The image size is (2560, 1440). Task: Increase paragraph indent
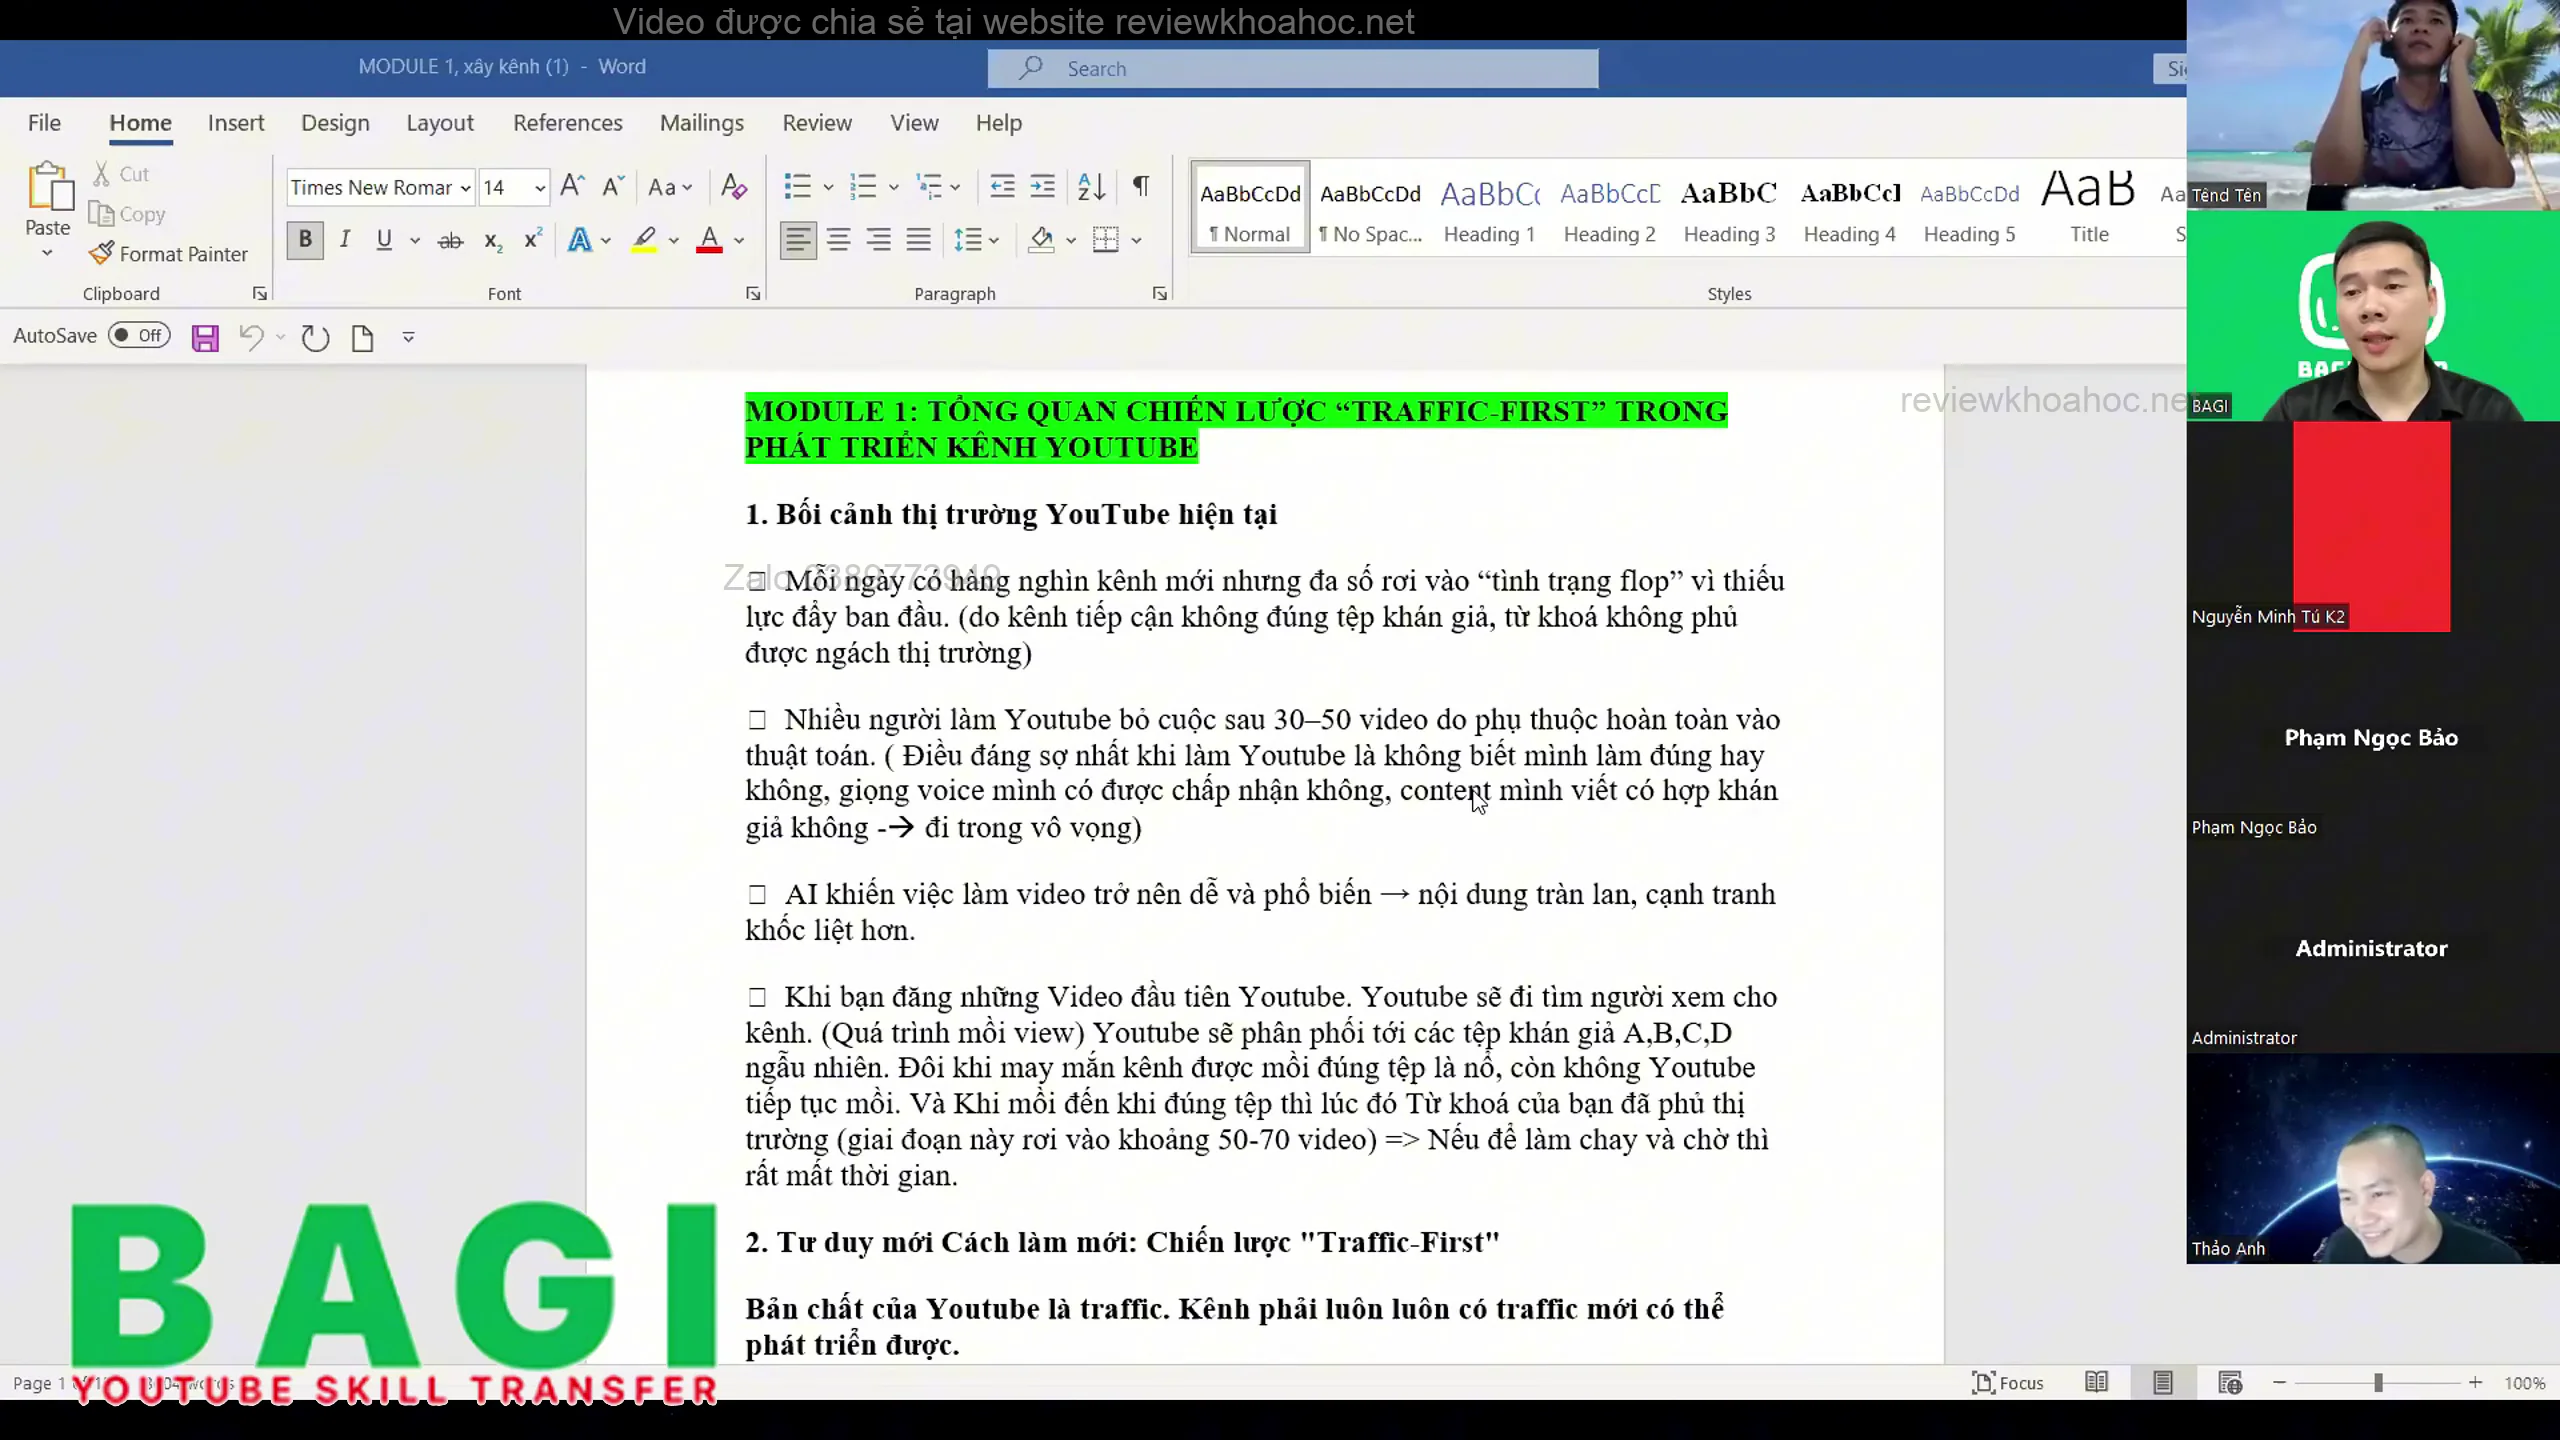click(x=1042, y=186)
